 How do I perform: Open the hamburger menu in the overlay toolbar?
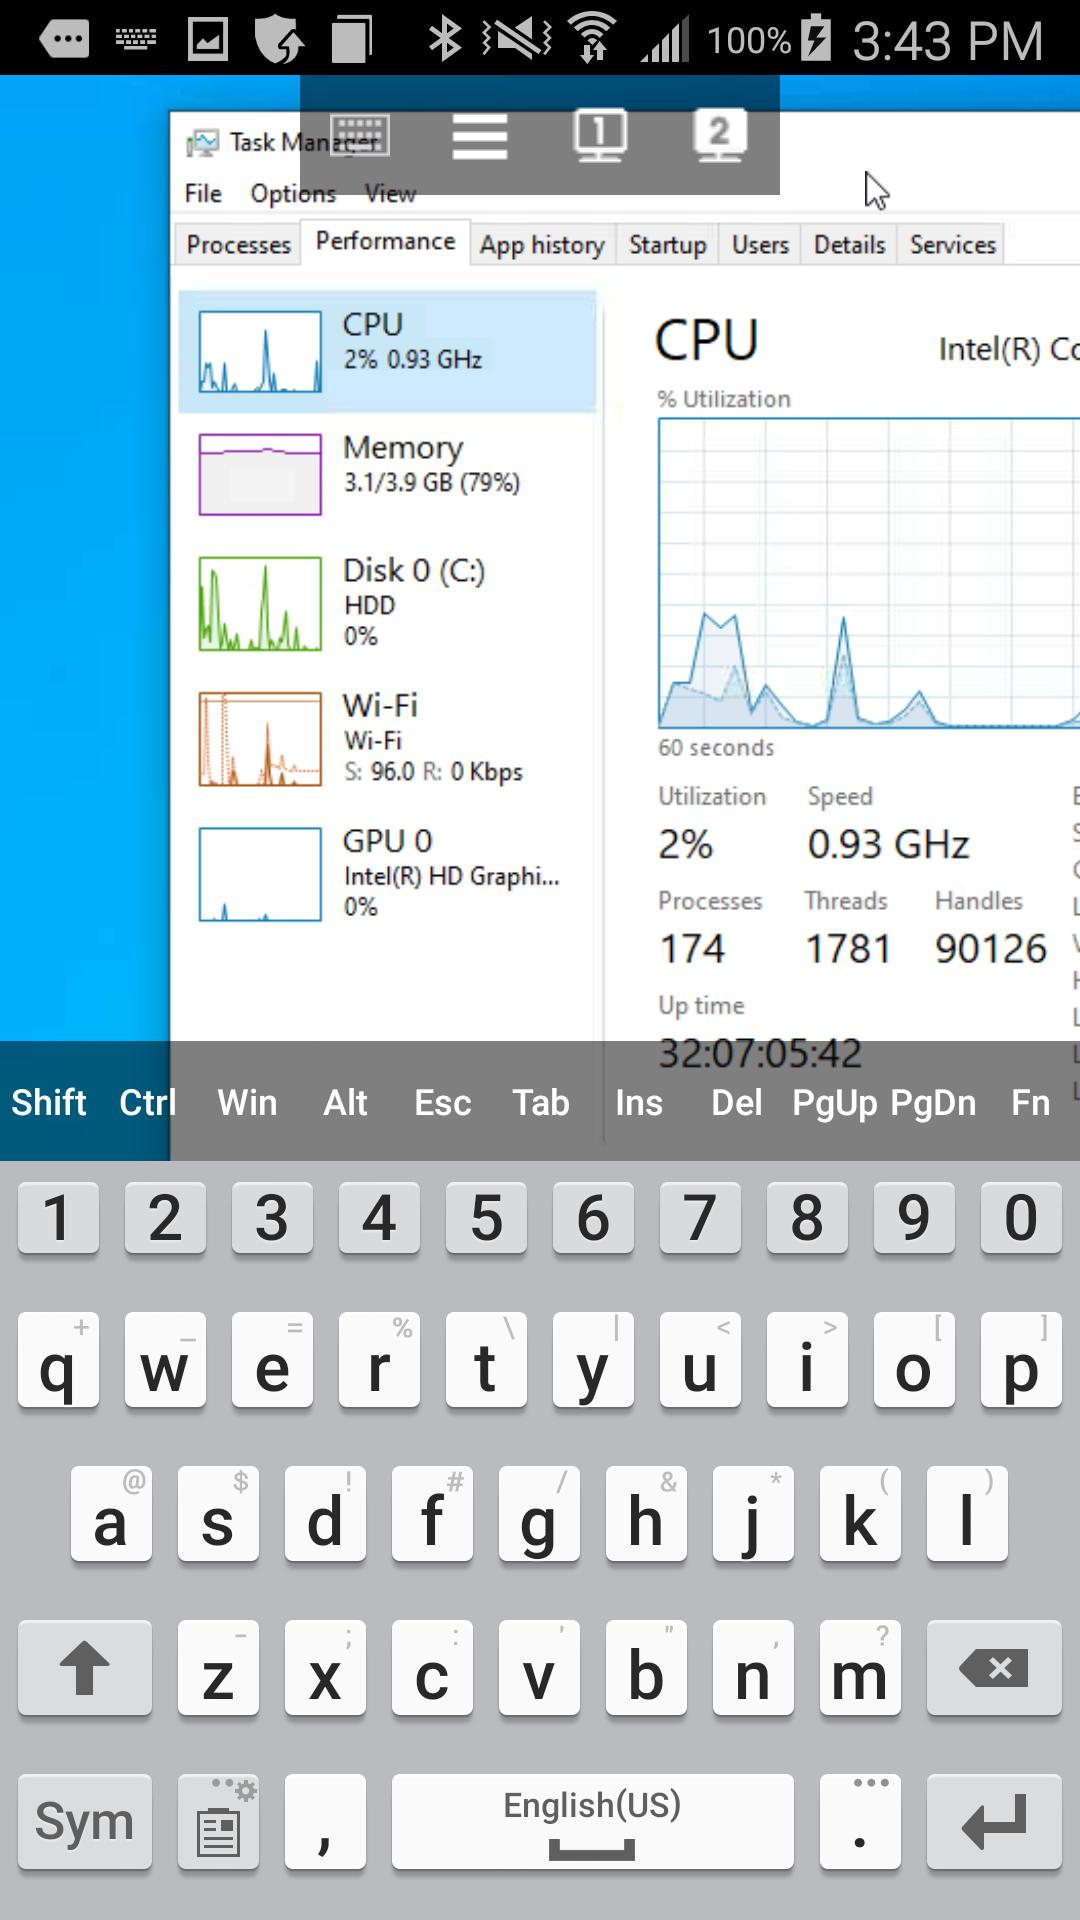[480, 135]
